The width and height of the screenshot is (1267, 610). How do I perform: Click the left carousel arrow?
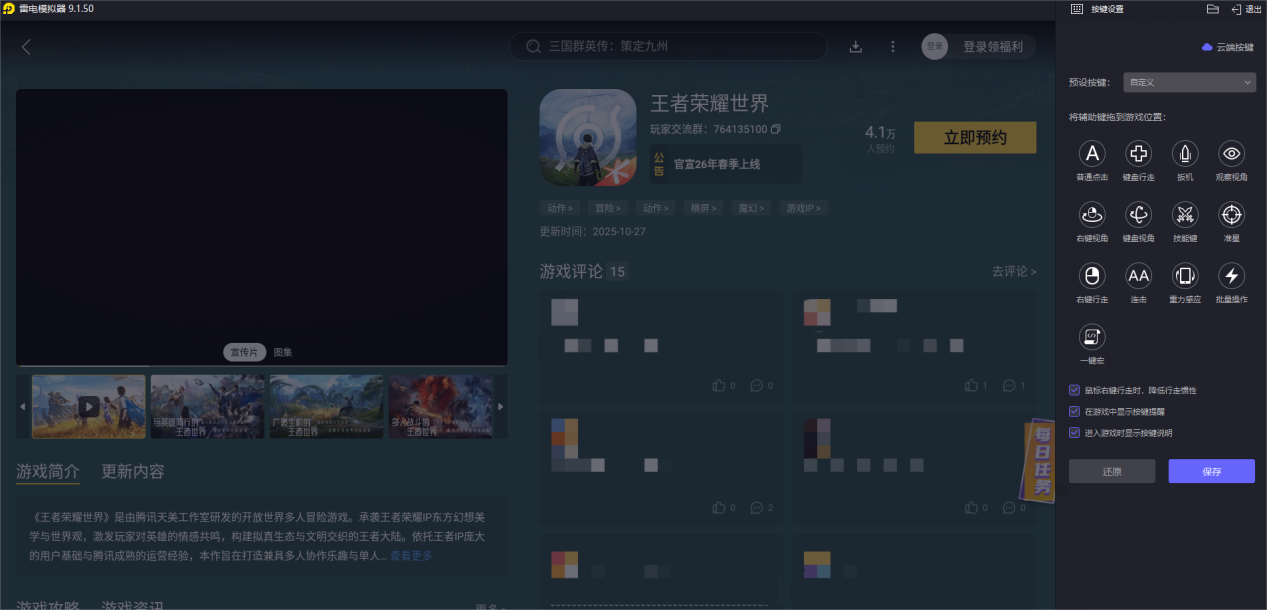(22, 406)
